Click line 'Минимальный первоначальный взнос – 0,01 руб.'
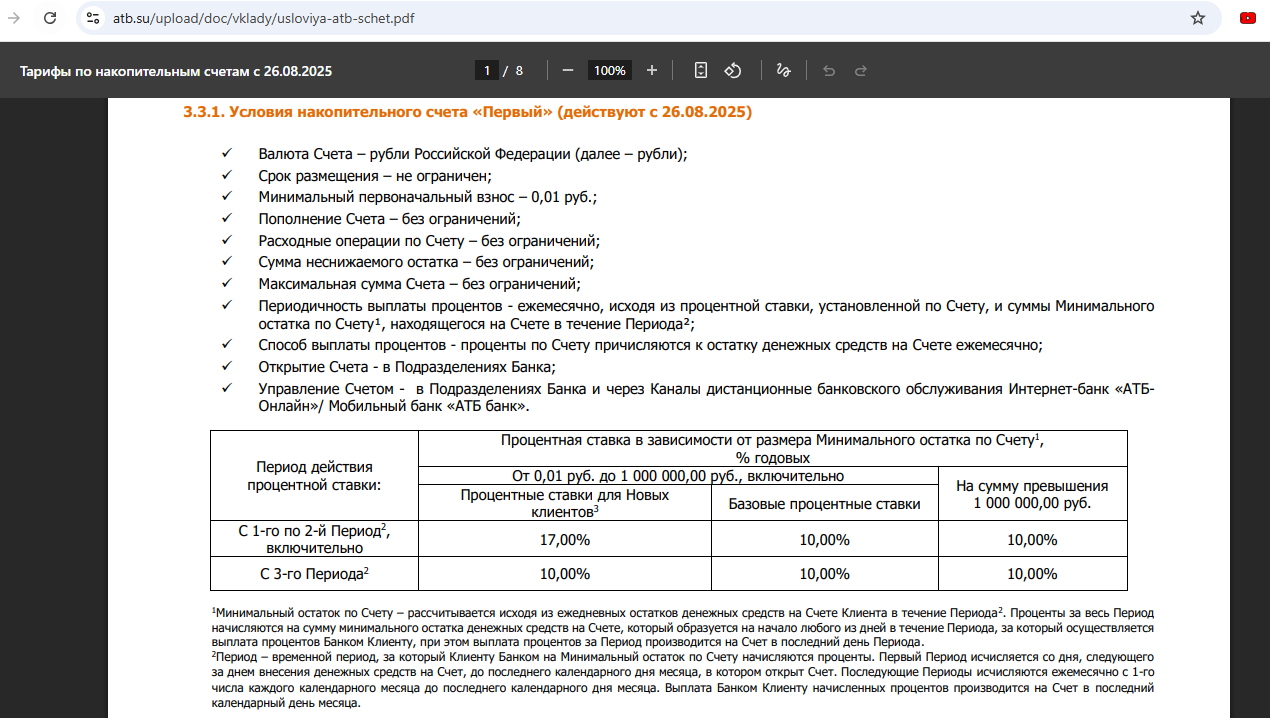The width and height of the screenshot is (1270, 718). [427, 197]
